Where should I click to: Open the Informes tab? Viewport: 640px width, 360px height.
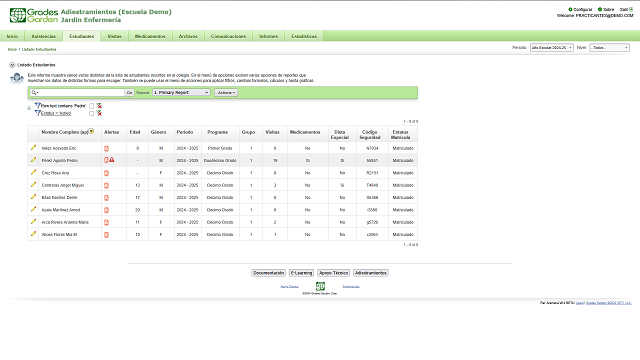pyautogui.click(x=269, y=36)
